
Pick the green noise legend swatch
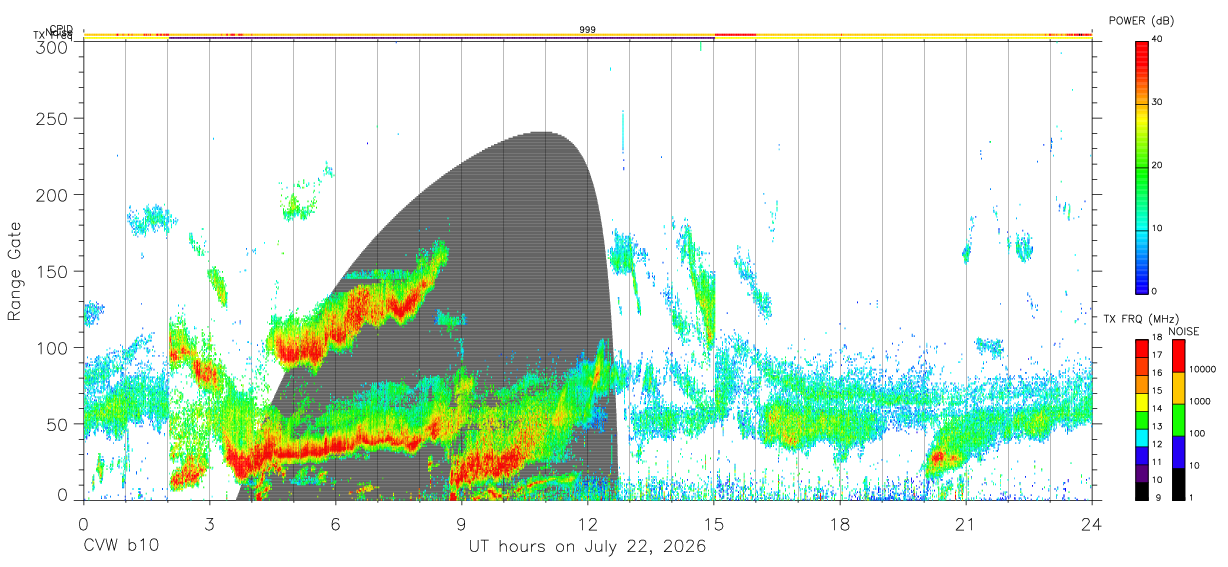coord(1178,420)
